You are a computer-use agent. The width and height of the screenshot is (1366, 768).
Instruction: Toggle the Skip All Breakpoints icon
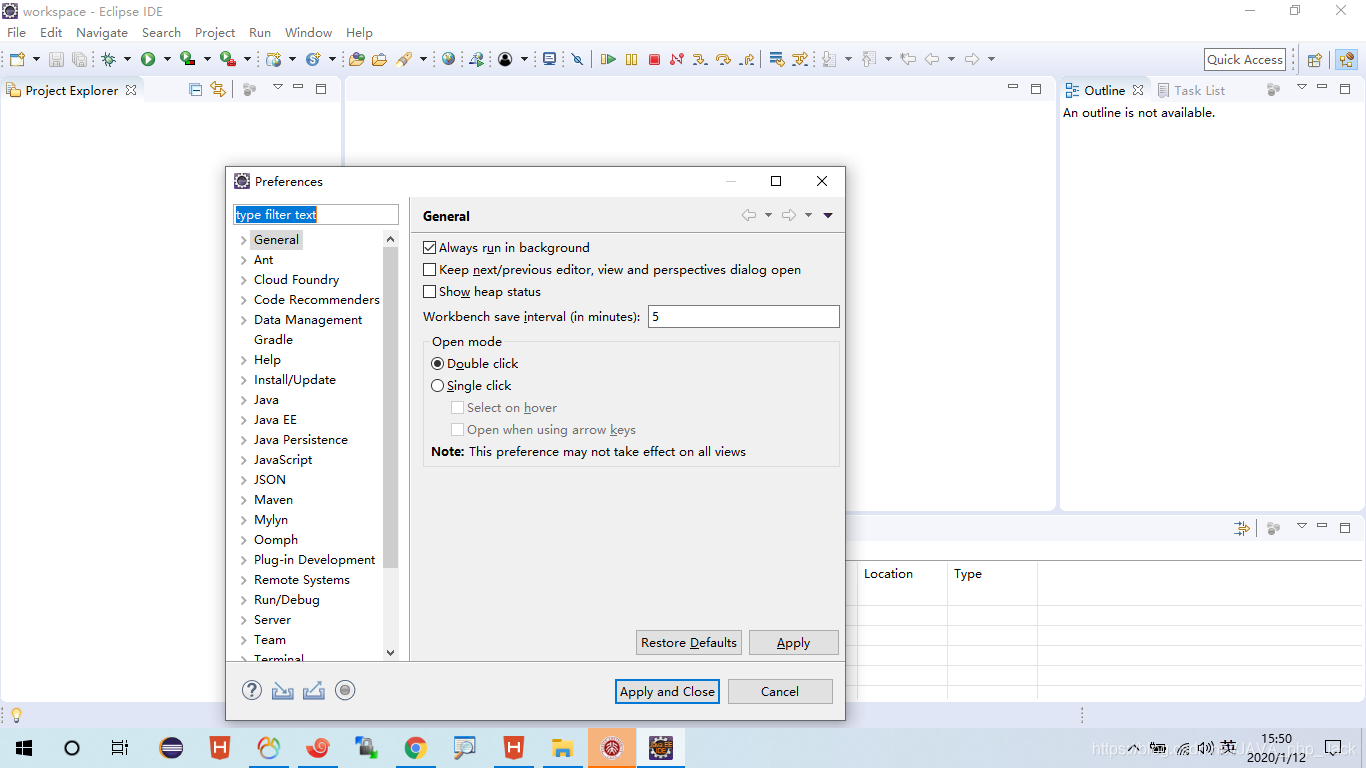coord(577,59)
